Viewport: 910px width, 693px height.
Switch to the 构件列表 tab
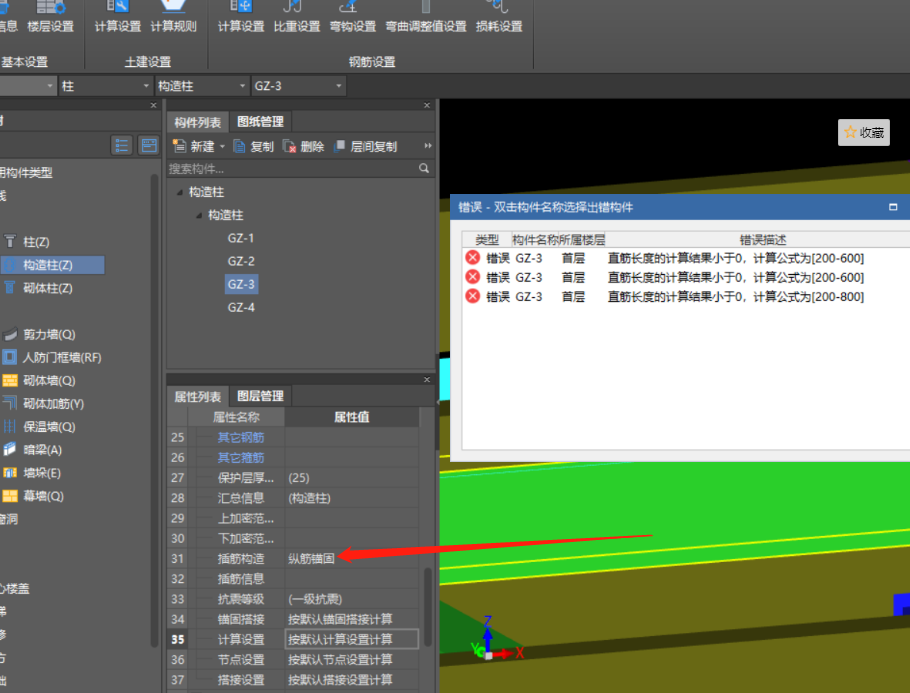[198, 122]
